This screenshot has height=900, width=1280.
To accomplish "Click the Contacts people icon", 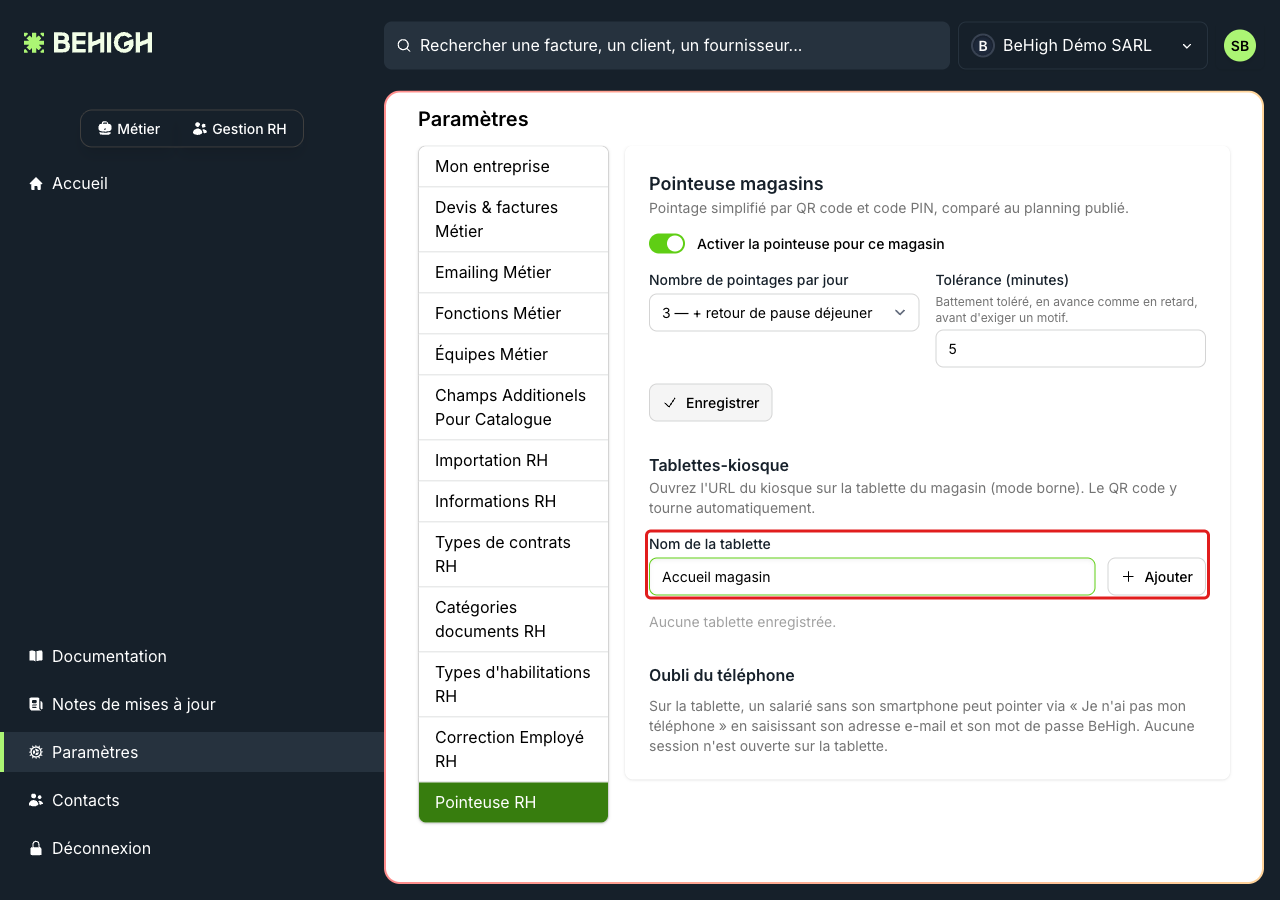I will pos(36,800).
